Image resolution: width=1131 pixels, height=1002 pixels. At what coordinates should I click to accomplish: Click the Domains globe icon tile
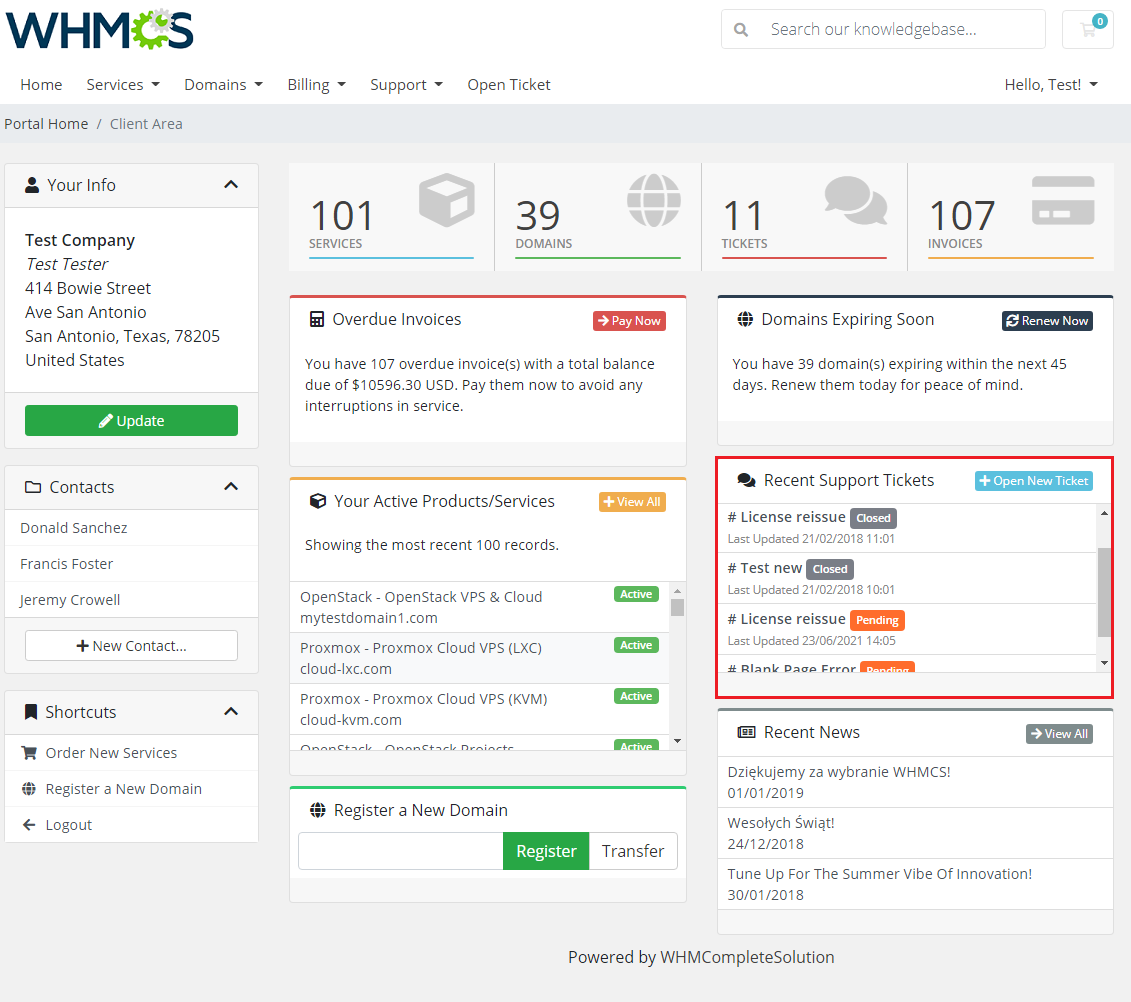coord(653,200)
